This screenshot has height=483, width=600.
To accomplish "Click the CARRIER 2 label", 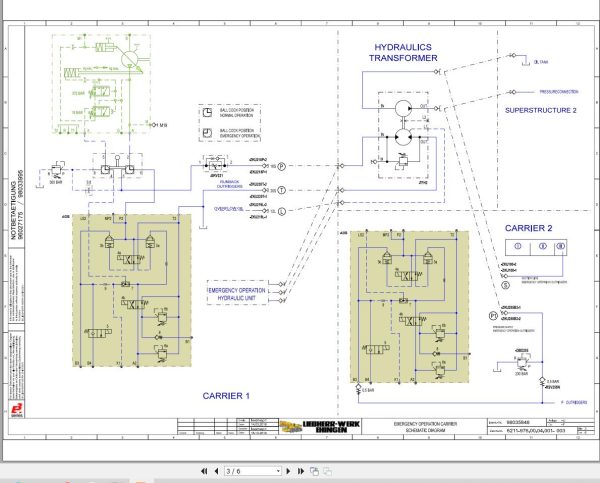I will tap(528, 228).
